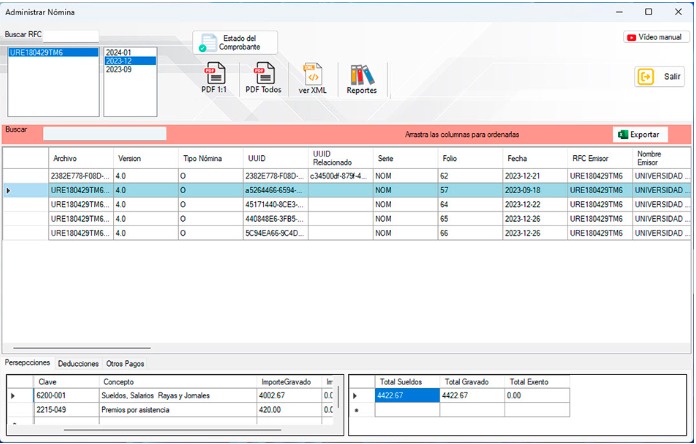Viewport: 696px width, 444px height.
Task: Select period 2023-09 in the list
Action: [x=118, y=69]
